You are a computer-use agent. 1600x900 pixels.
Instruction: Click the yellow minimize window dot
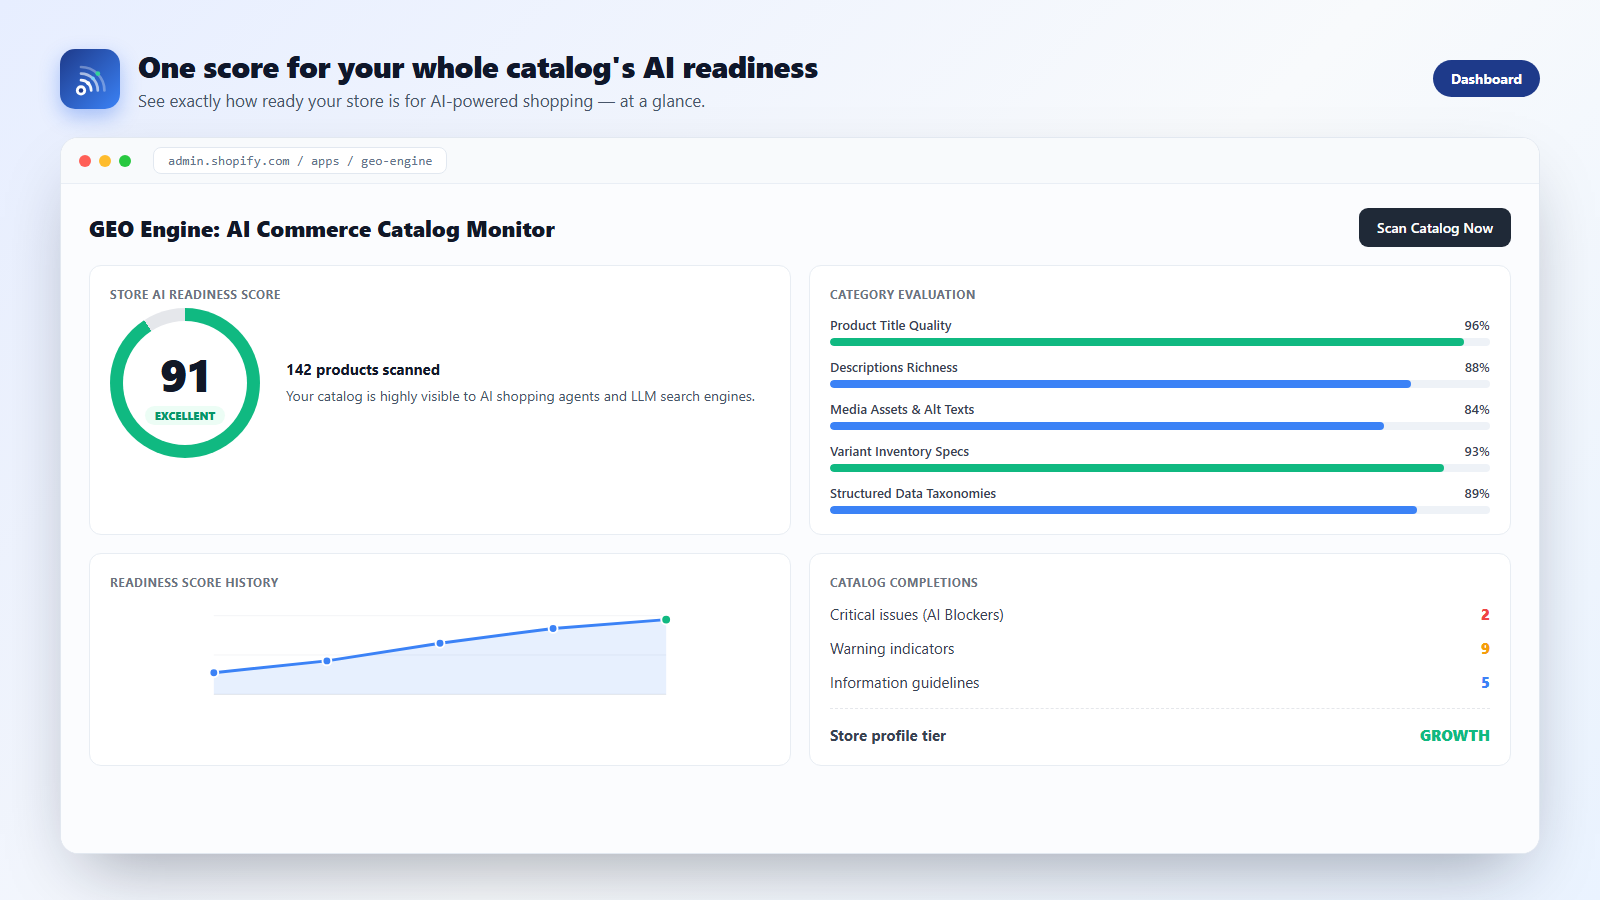pyautogui.click(x=105, y=161)
